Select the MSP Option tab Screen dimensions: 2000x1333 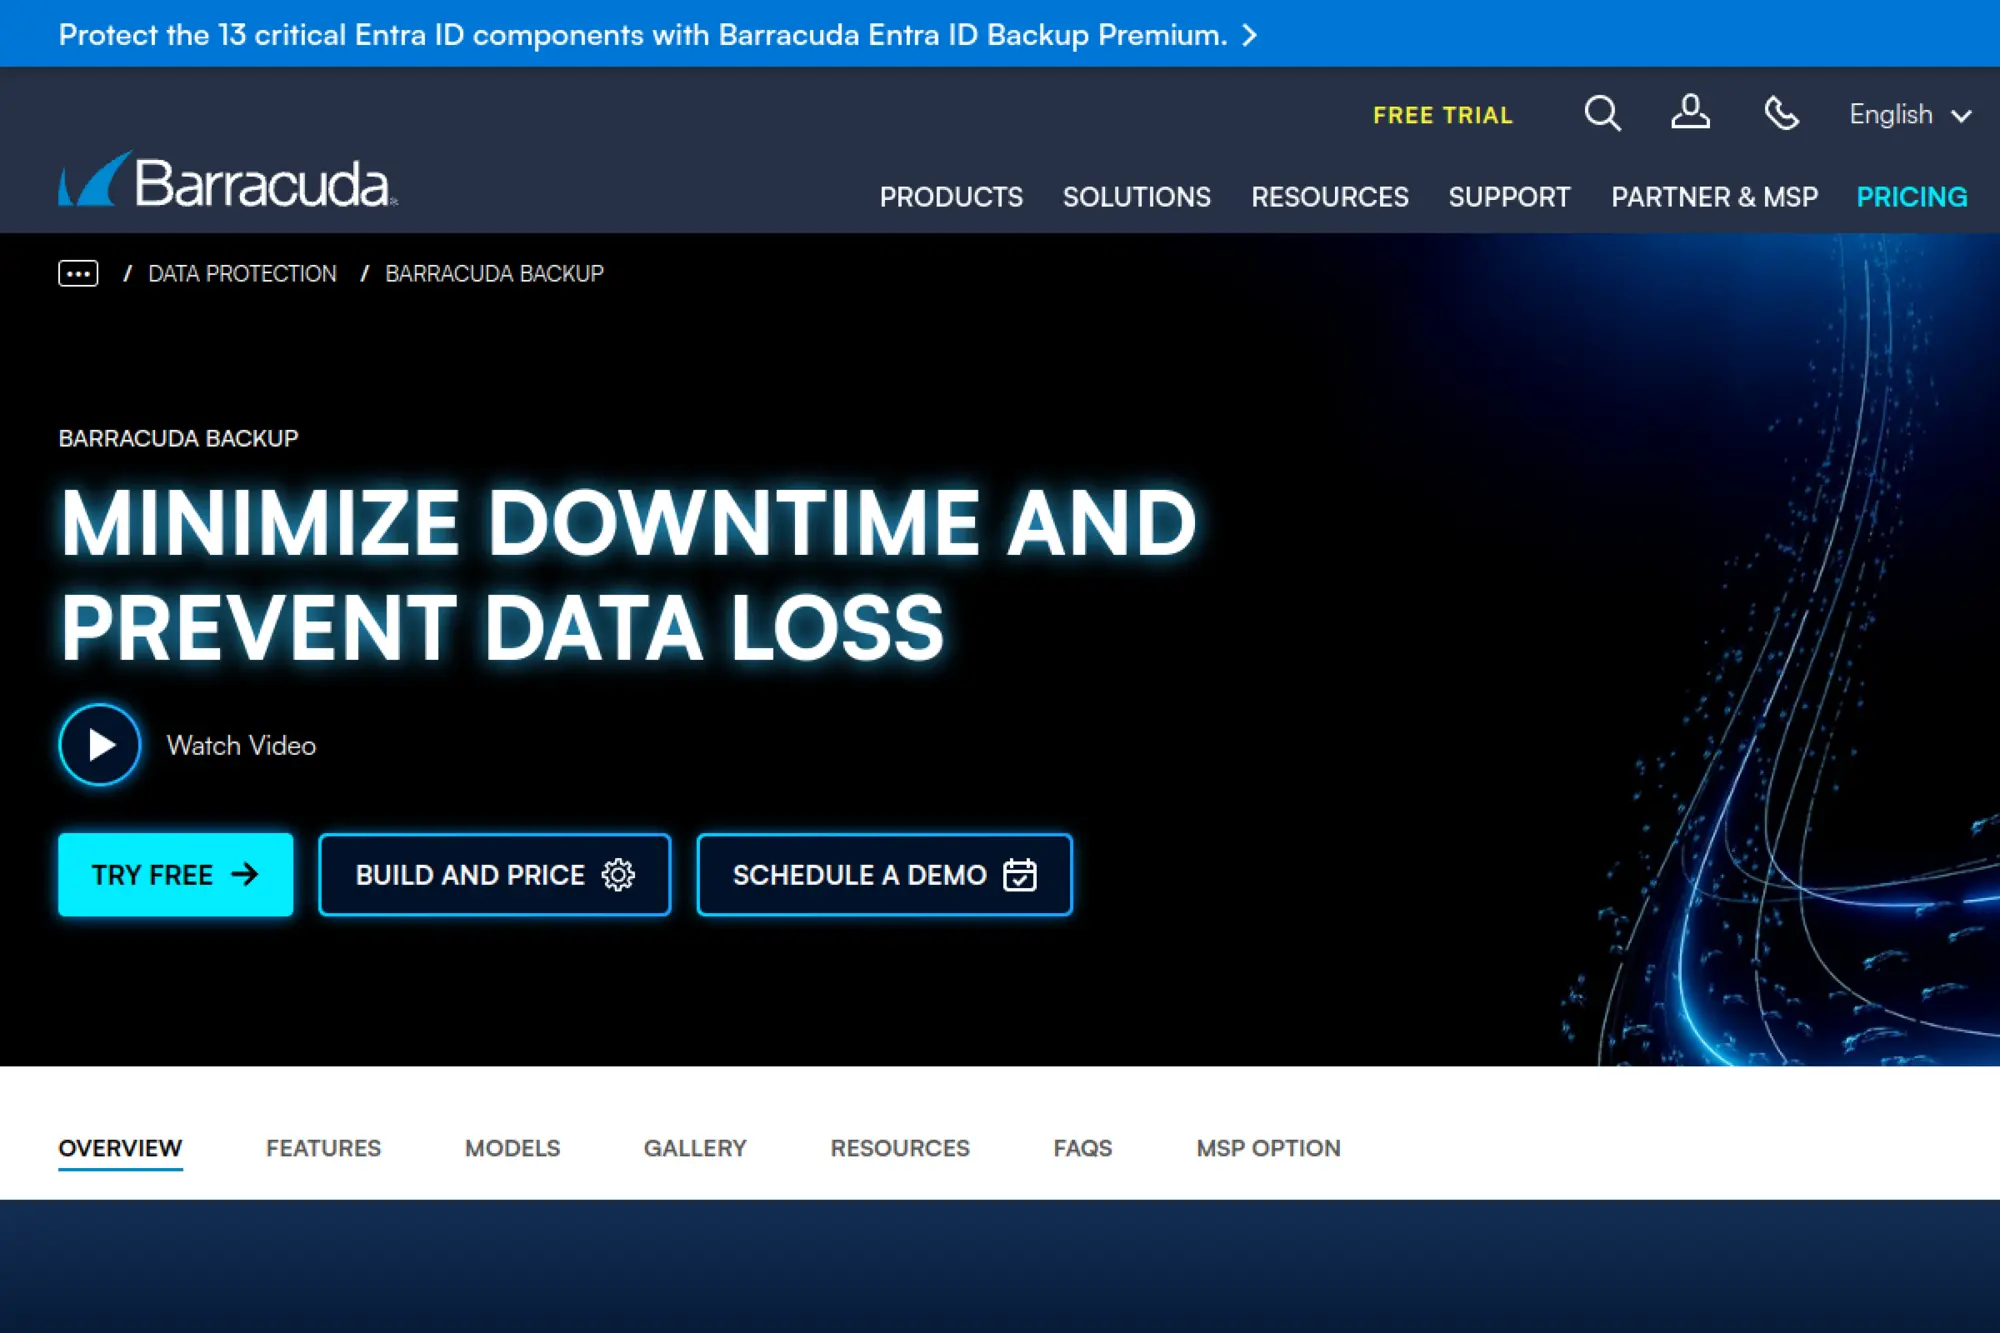coord(1268,1148)
